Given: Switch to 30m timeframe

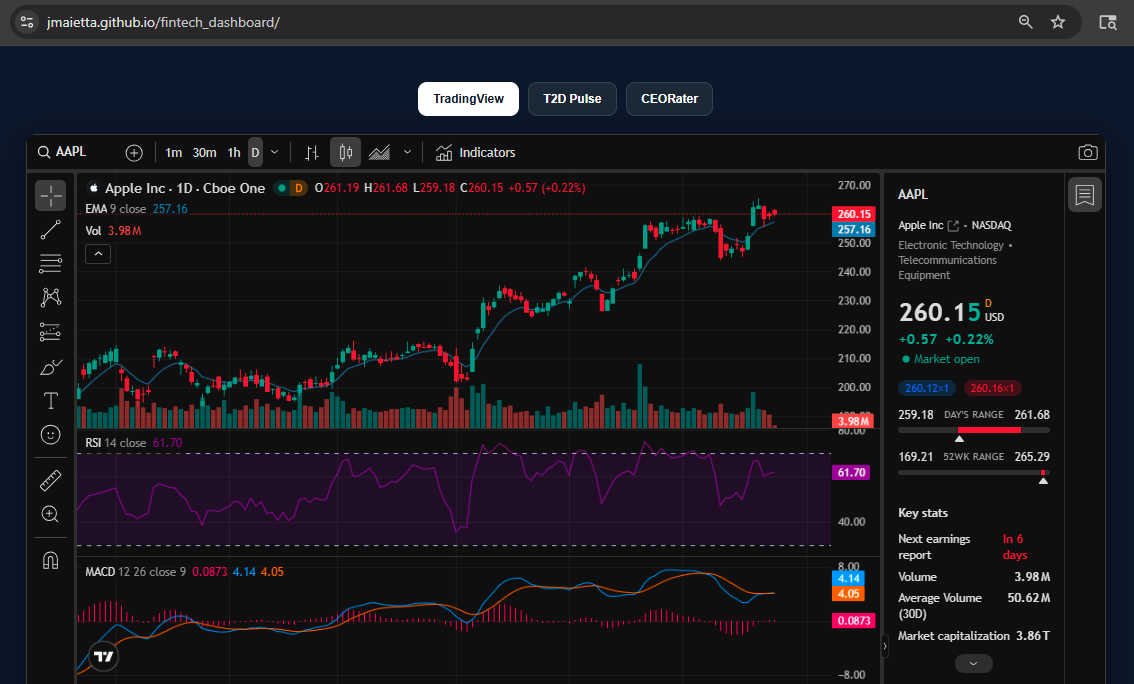Looking at the screenshot, I should 205,153.
